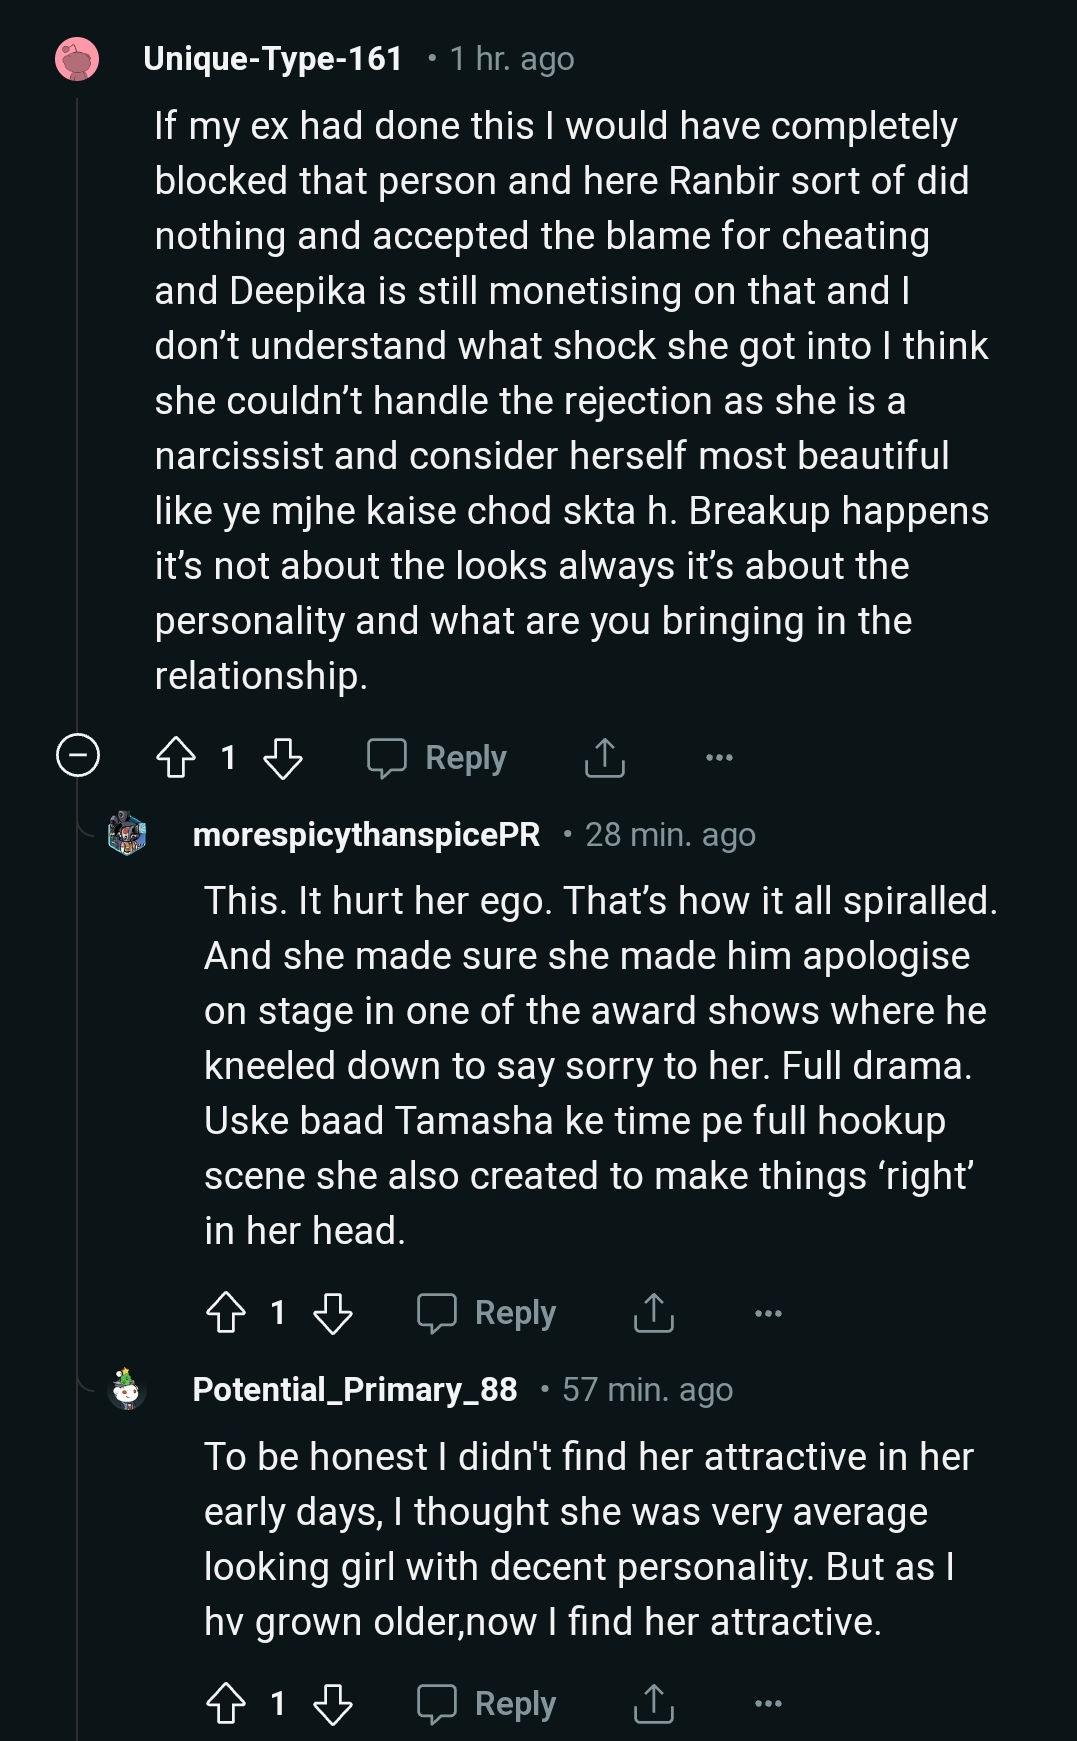This screenshot has height=1741, width=1077.
Task: View Unique-Type-161's pink avatar
Action: coord(77,59)
